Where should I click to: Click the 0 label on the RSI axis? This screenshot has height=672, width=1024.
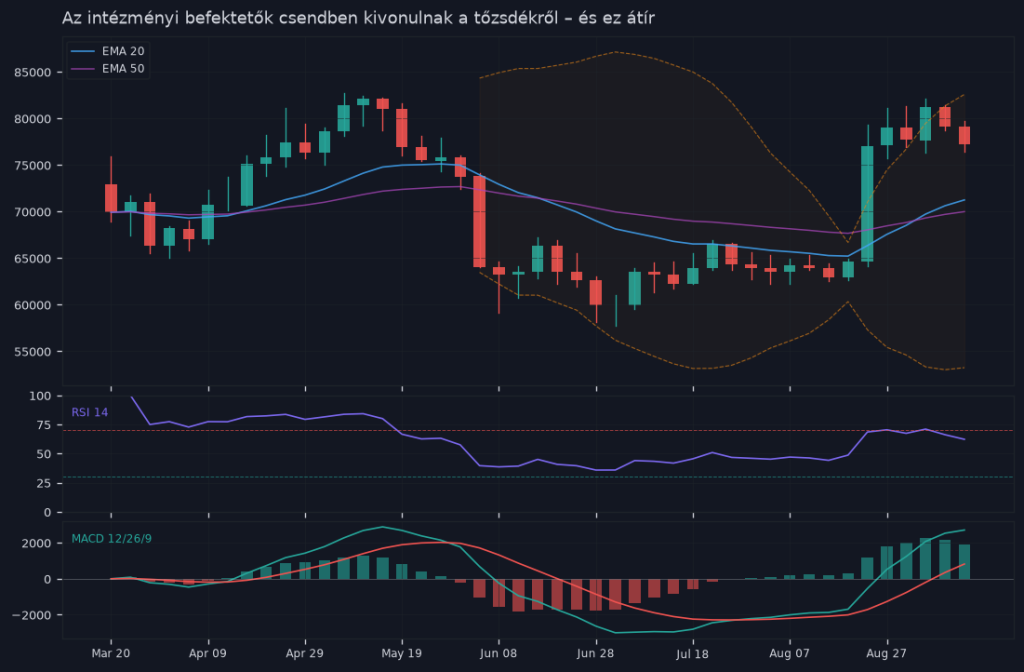[x=48, y=513]
